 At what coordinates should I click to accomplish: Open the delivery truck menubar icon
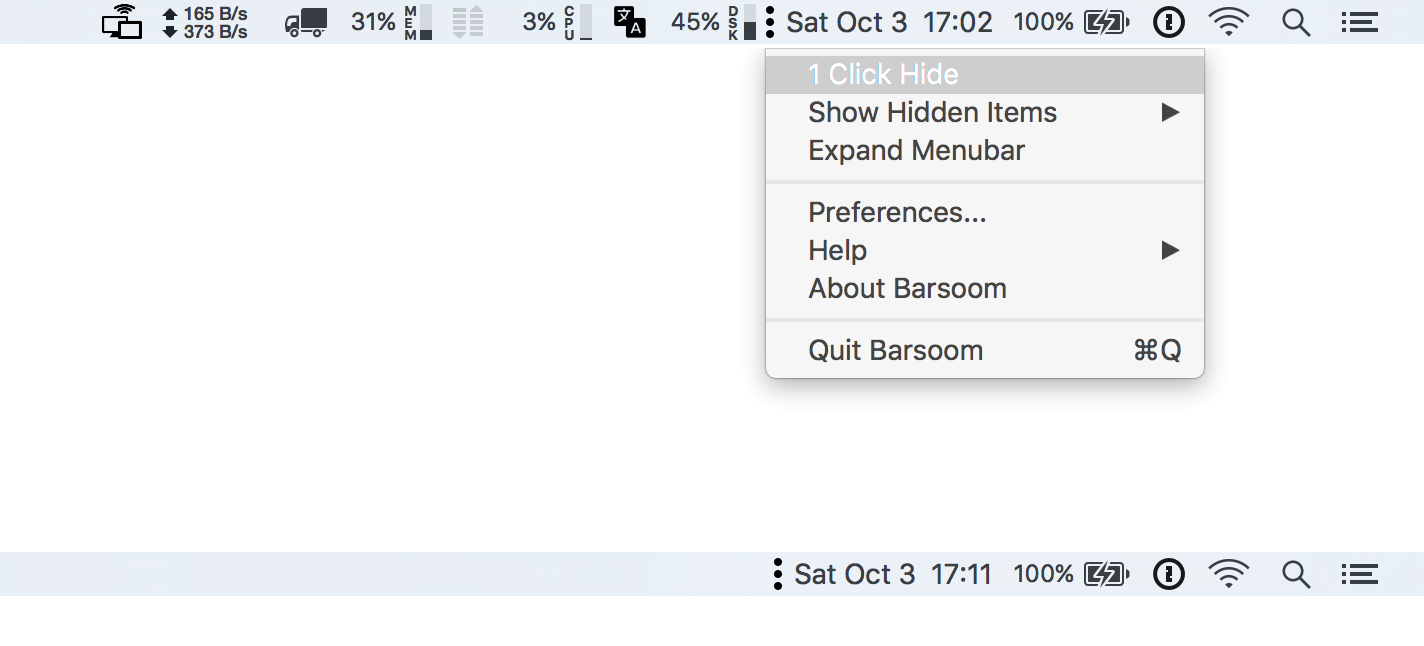[305, 22]
